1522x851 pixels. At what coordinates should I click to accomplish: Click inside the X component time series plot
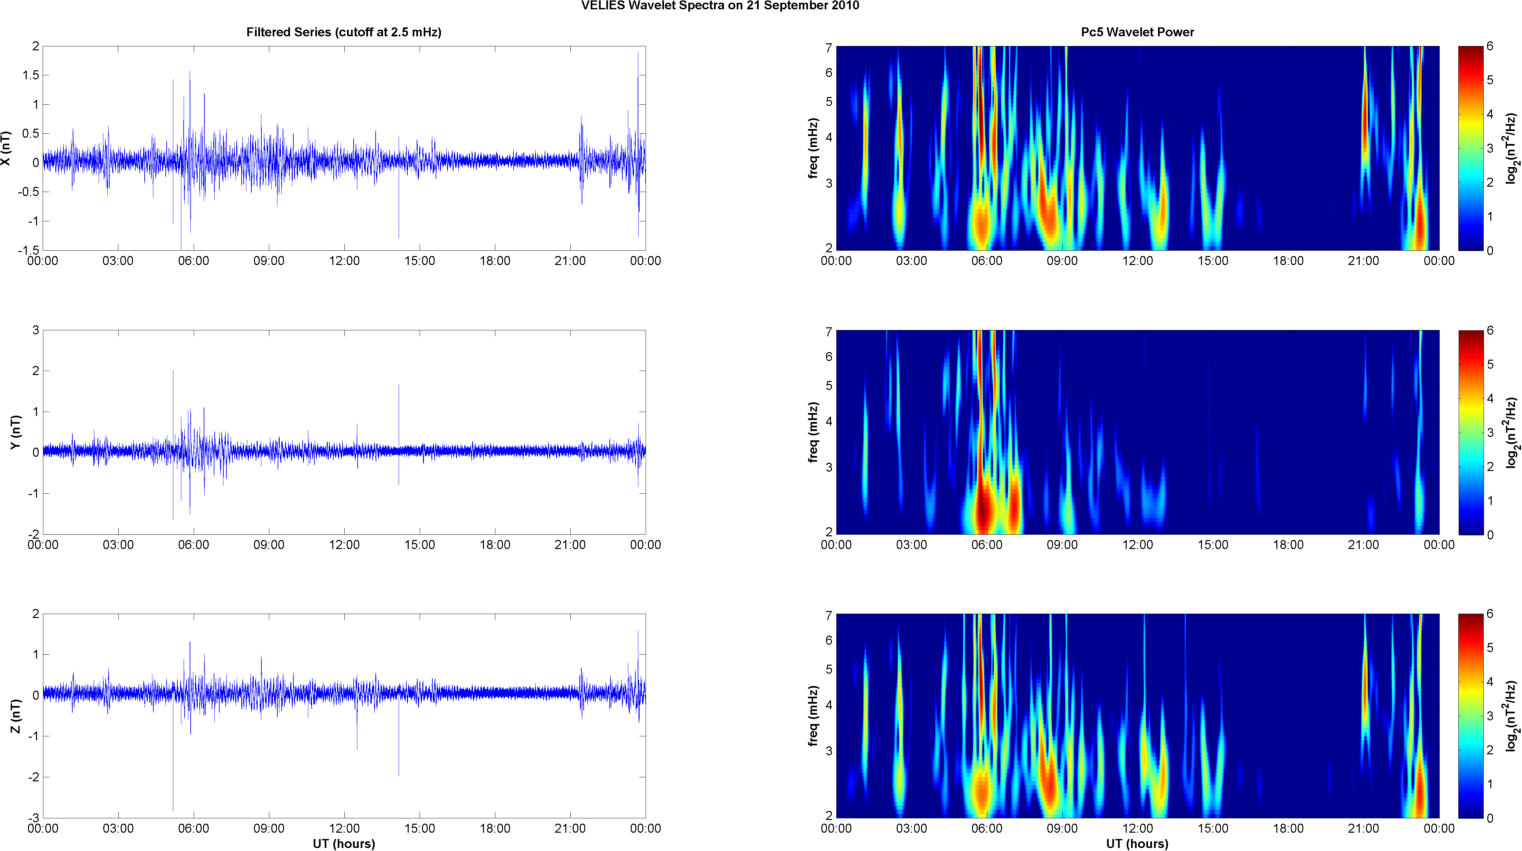[x=344, y=148]
